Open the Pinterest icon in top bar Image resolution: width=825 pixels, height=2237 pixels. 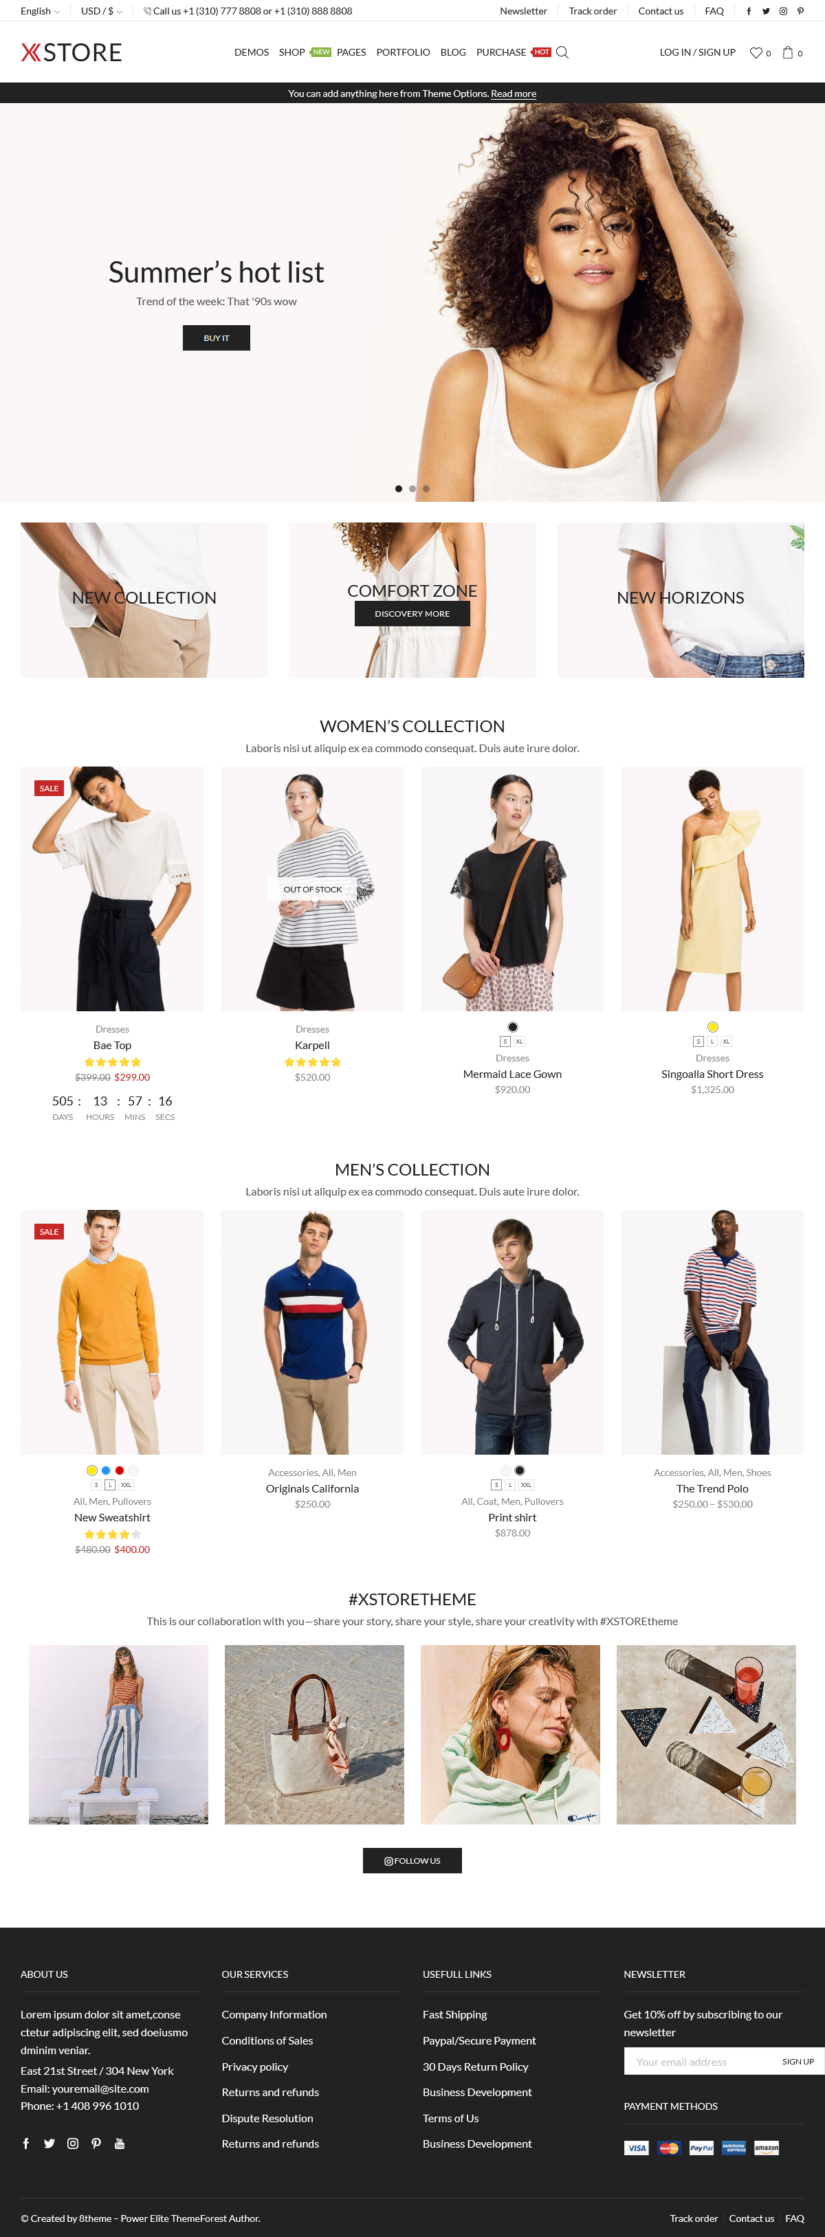click(x=800, y=11)
